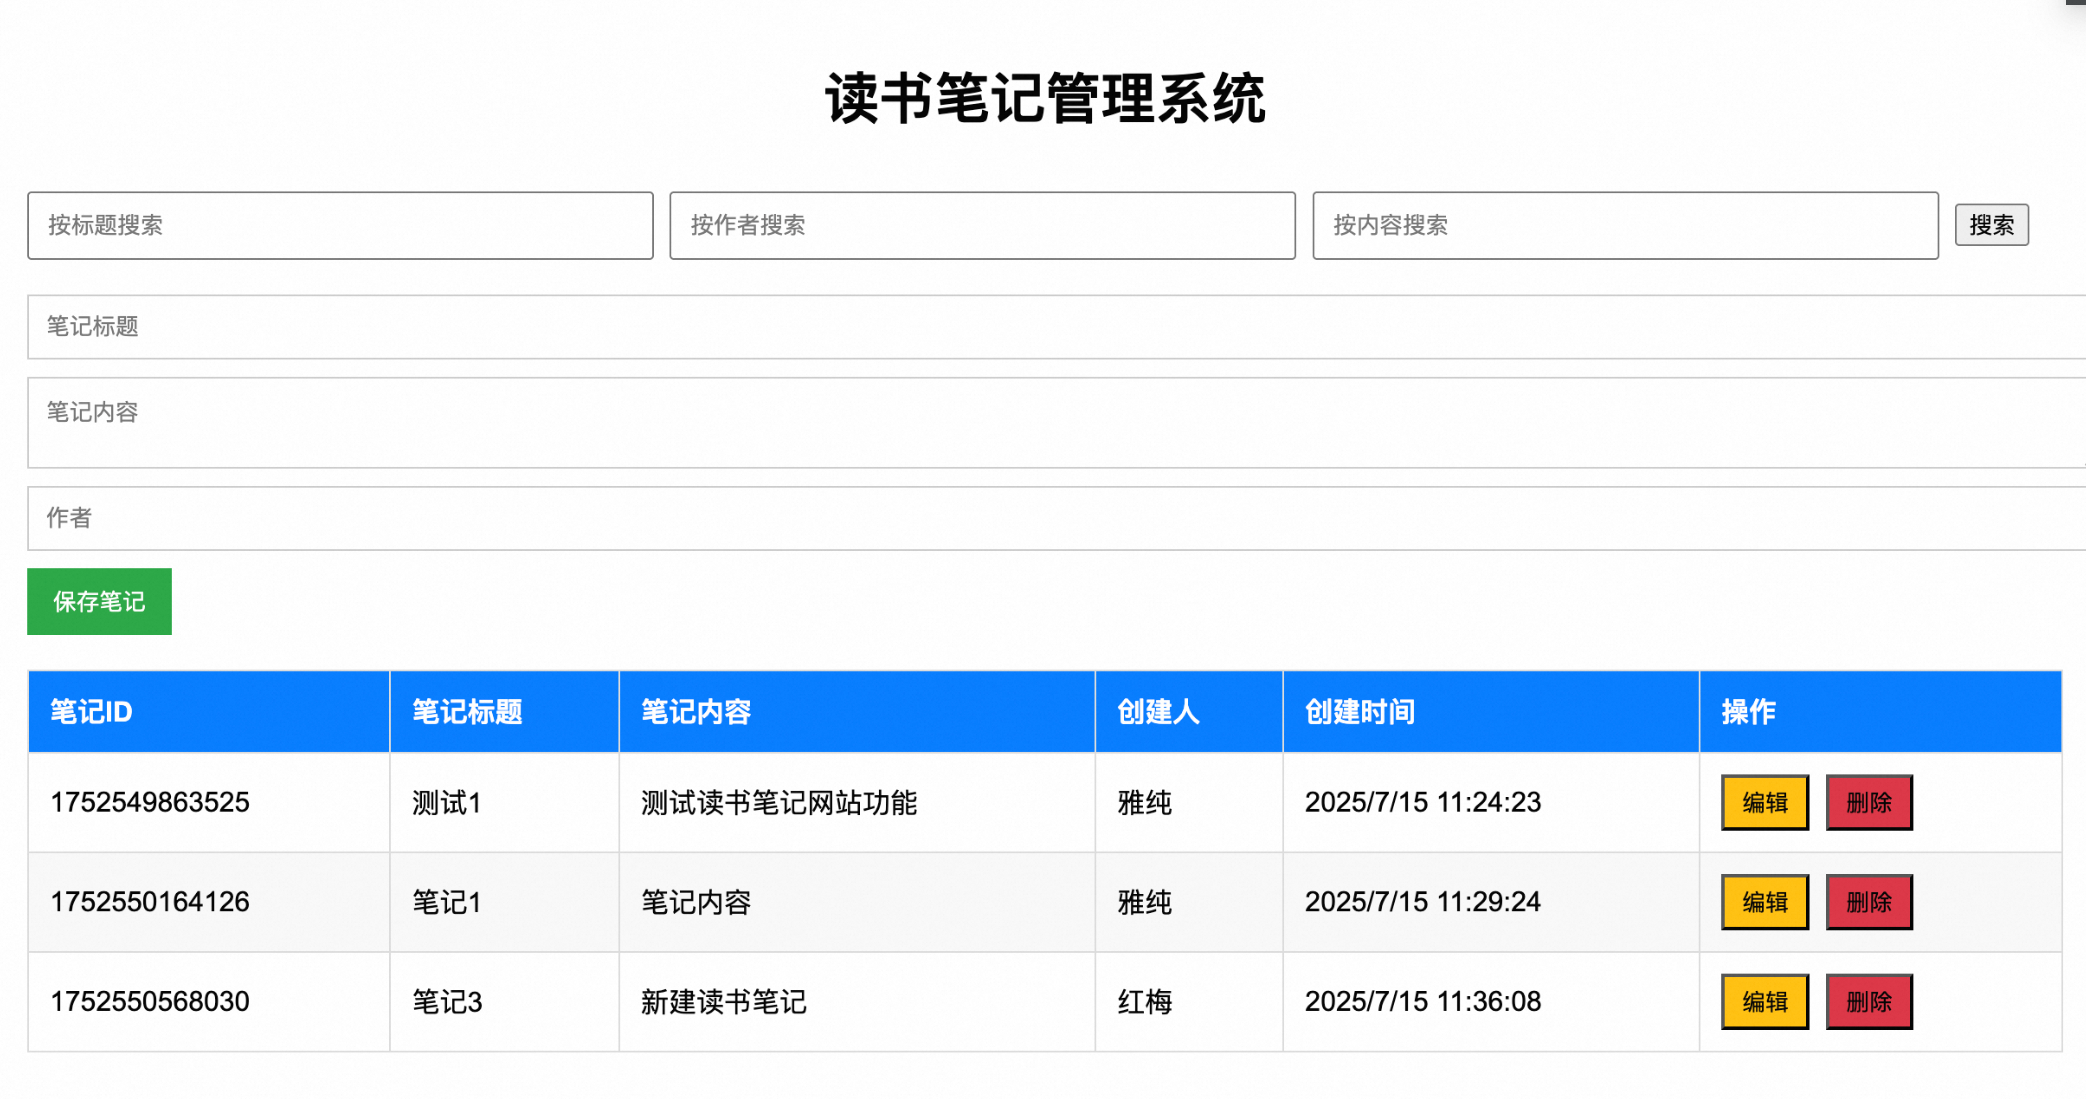The image size is (2086, 1099).
Task: Select note ID 1752549863525 cell
Action: coord(150,802)
